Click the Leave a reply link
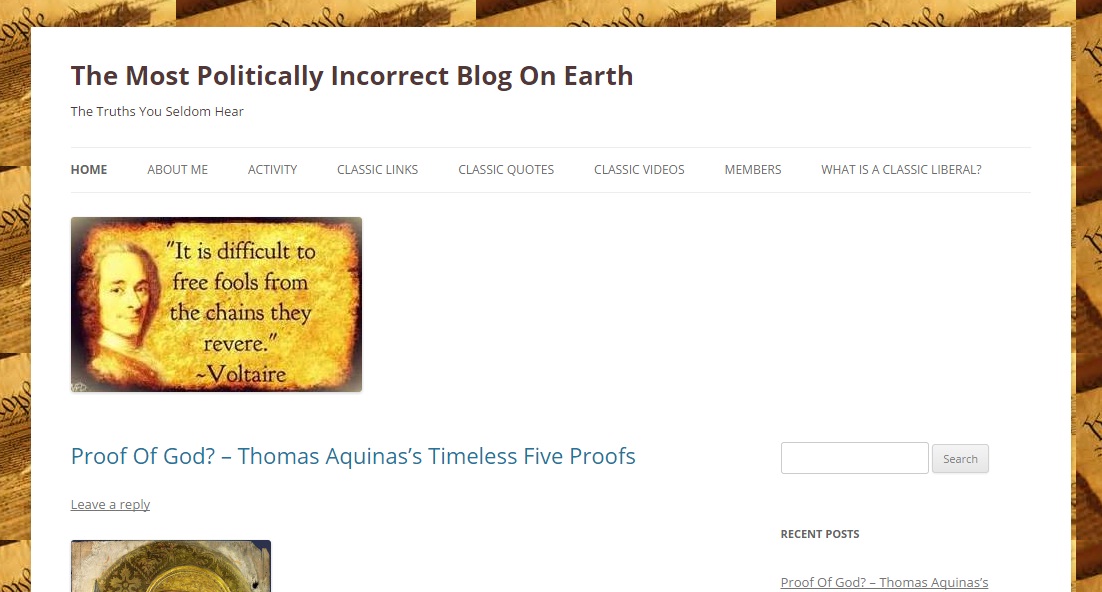Image resolution: width=1102 pixels, height=592 pixels. (x=110, y=504)
